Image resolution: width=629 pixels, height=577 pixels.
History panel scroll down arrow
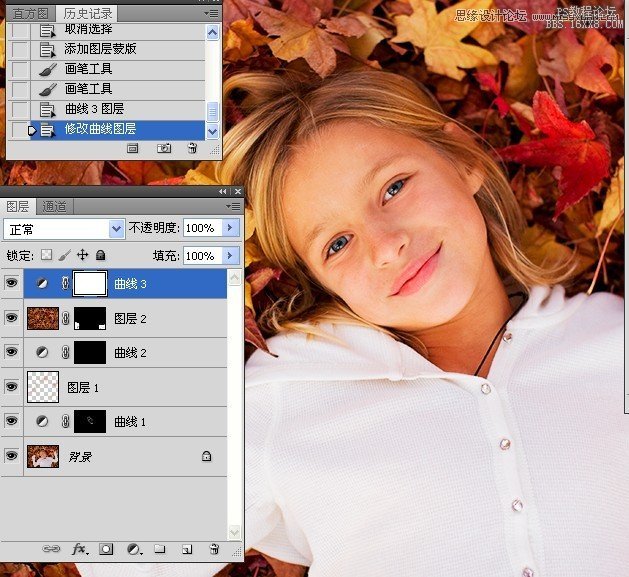point(212,131)
